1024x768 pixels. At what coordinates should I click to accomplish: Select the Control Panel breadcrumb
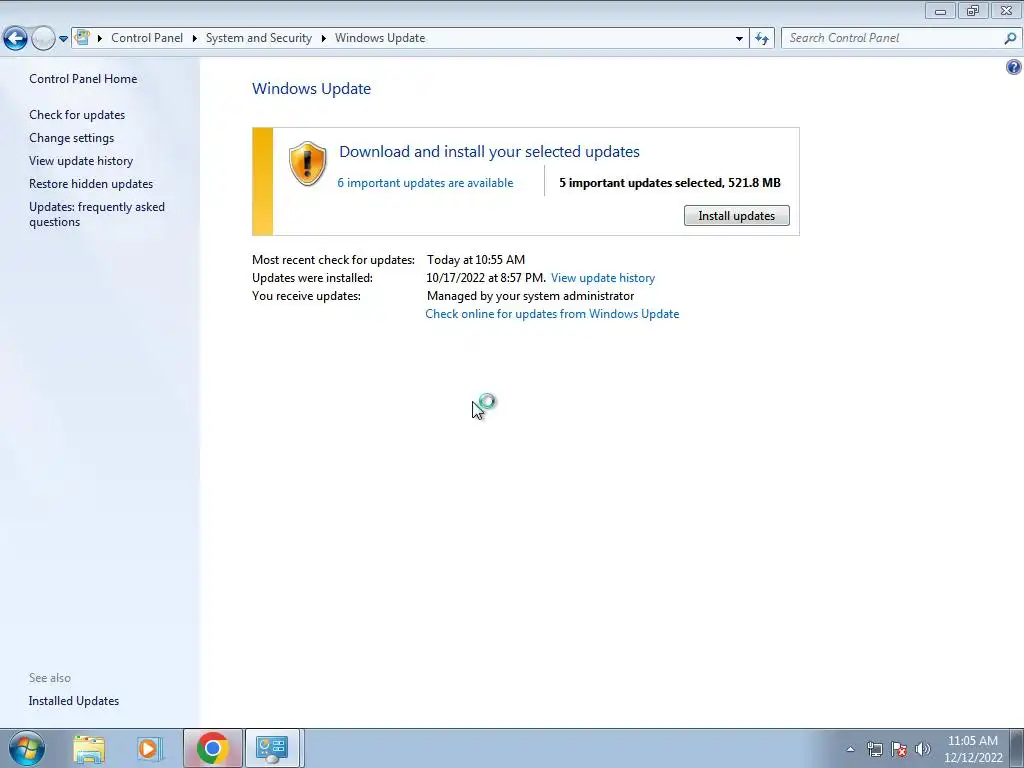point(147,38)
